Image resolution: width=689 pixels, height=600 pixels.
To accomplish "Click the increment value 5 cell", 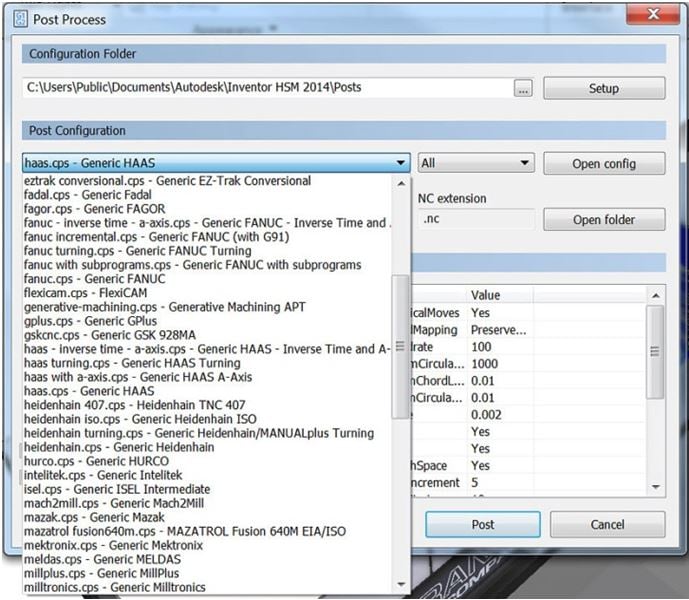I will tap(500, 483).
